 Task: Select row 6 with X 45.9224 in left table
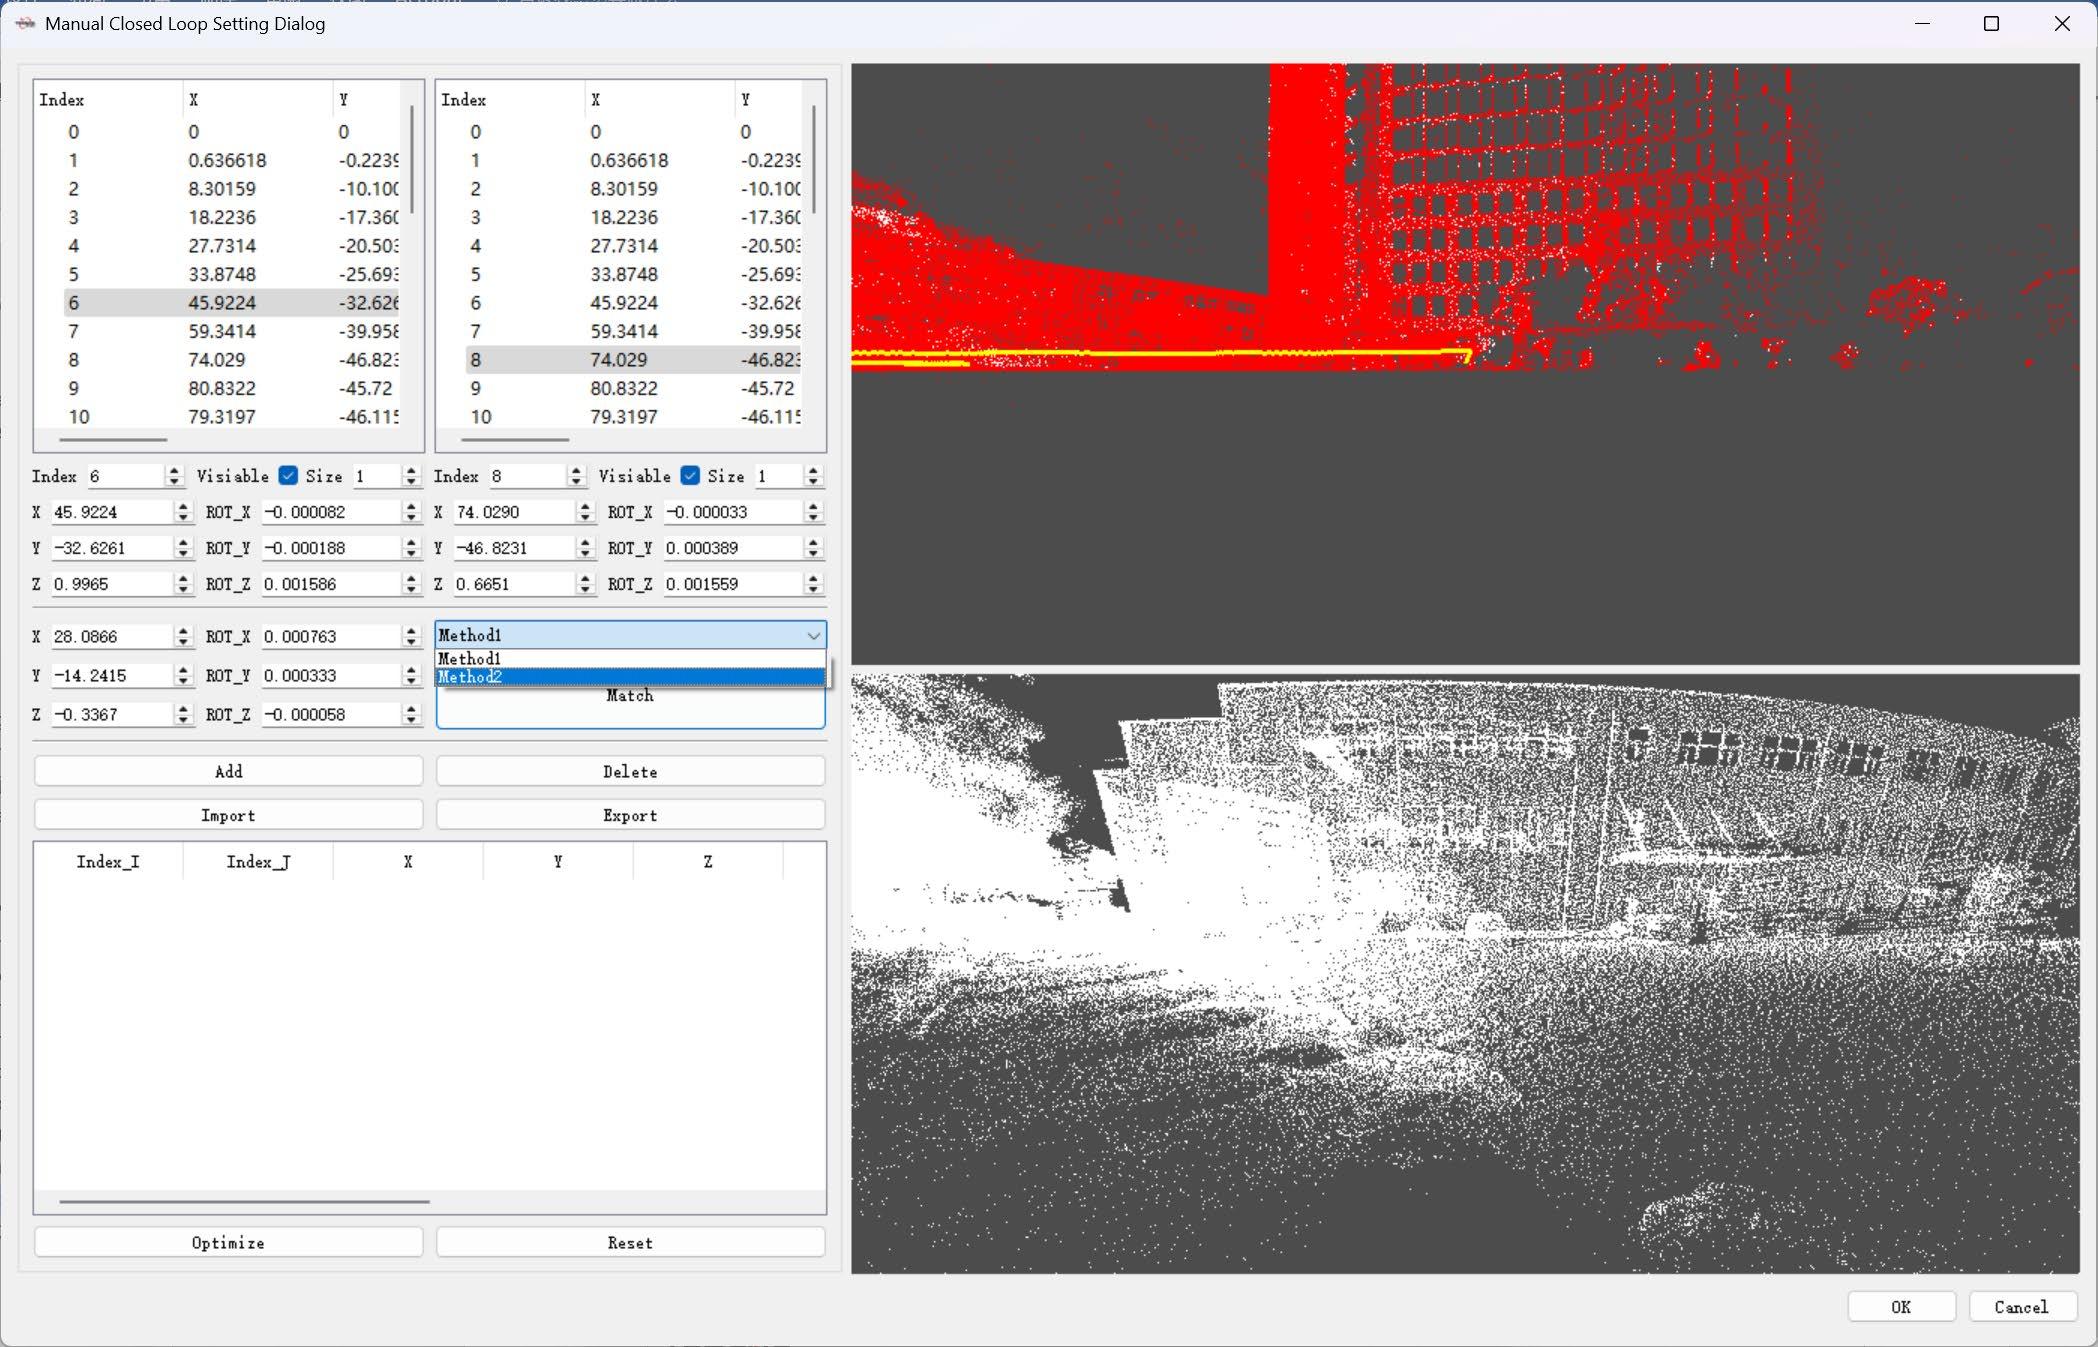tap(231, 303)
